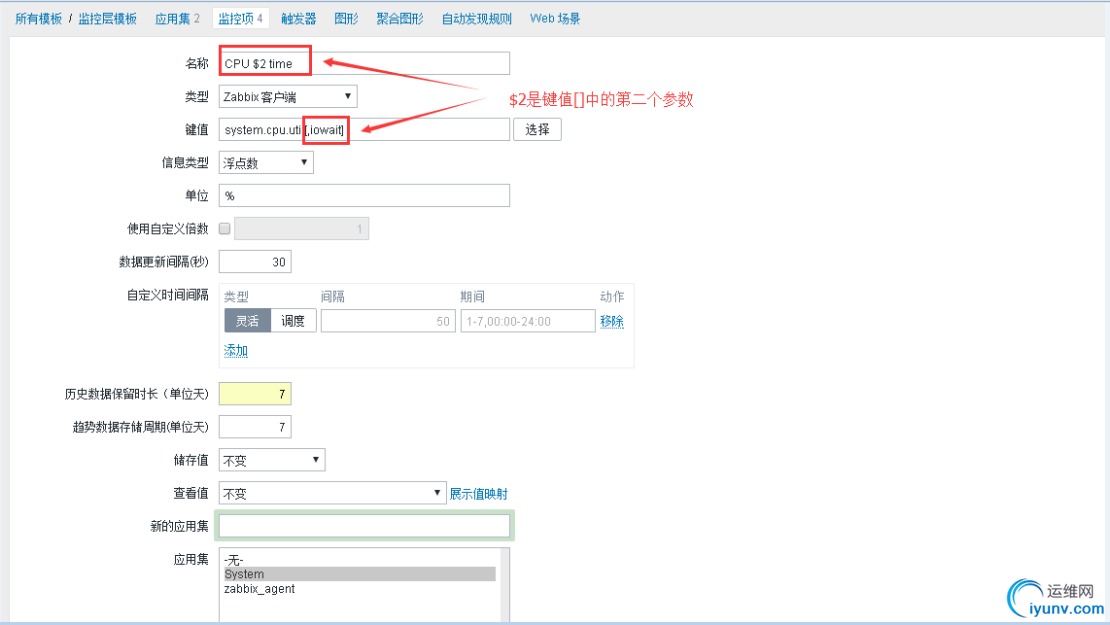The image size is (1110, 625).
Task: Click the 间隔 field showing 50
Action: pos(388,321)
